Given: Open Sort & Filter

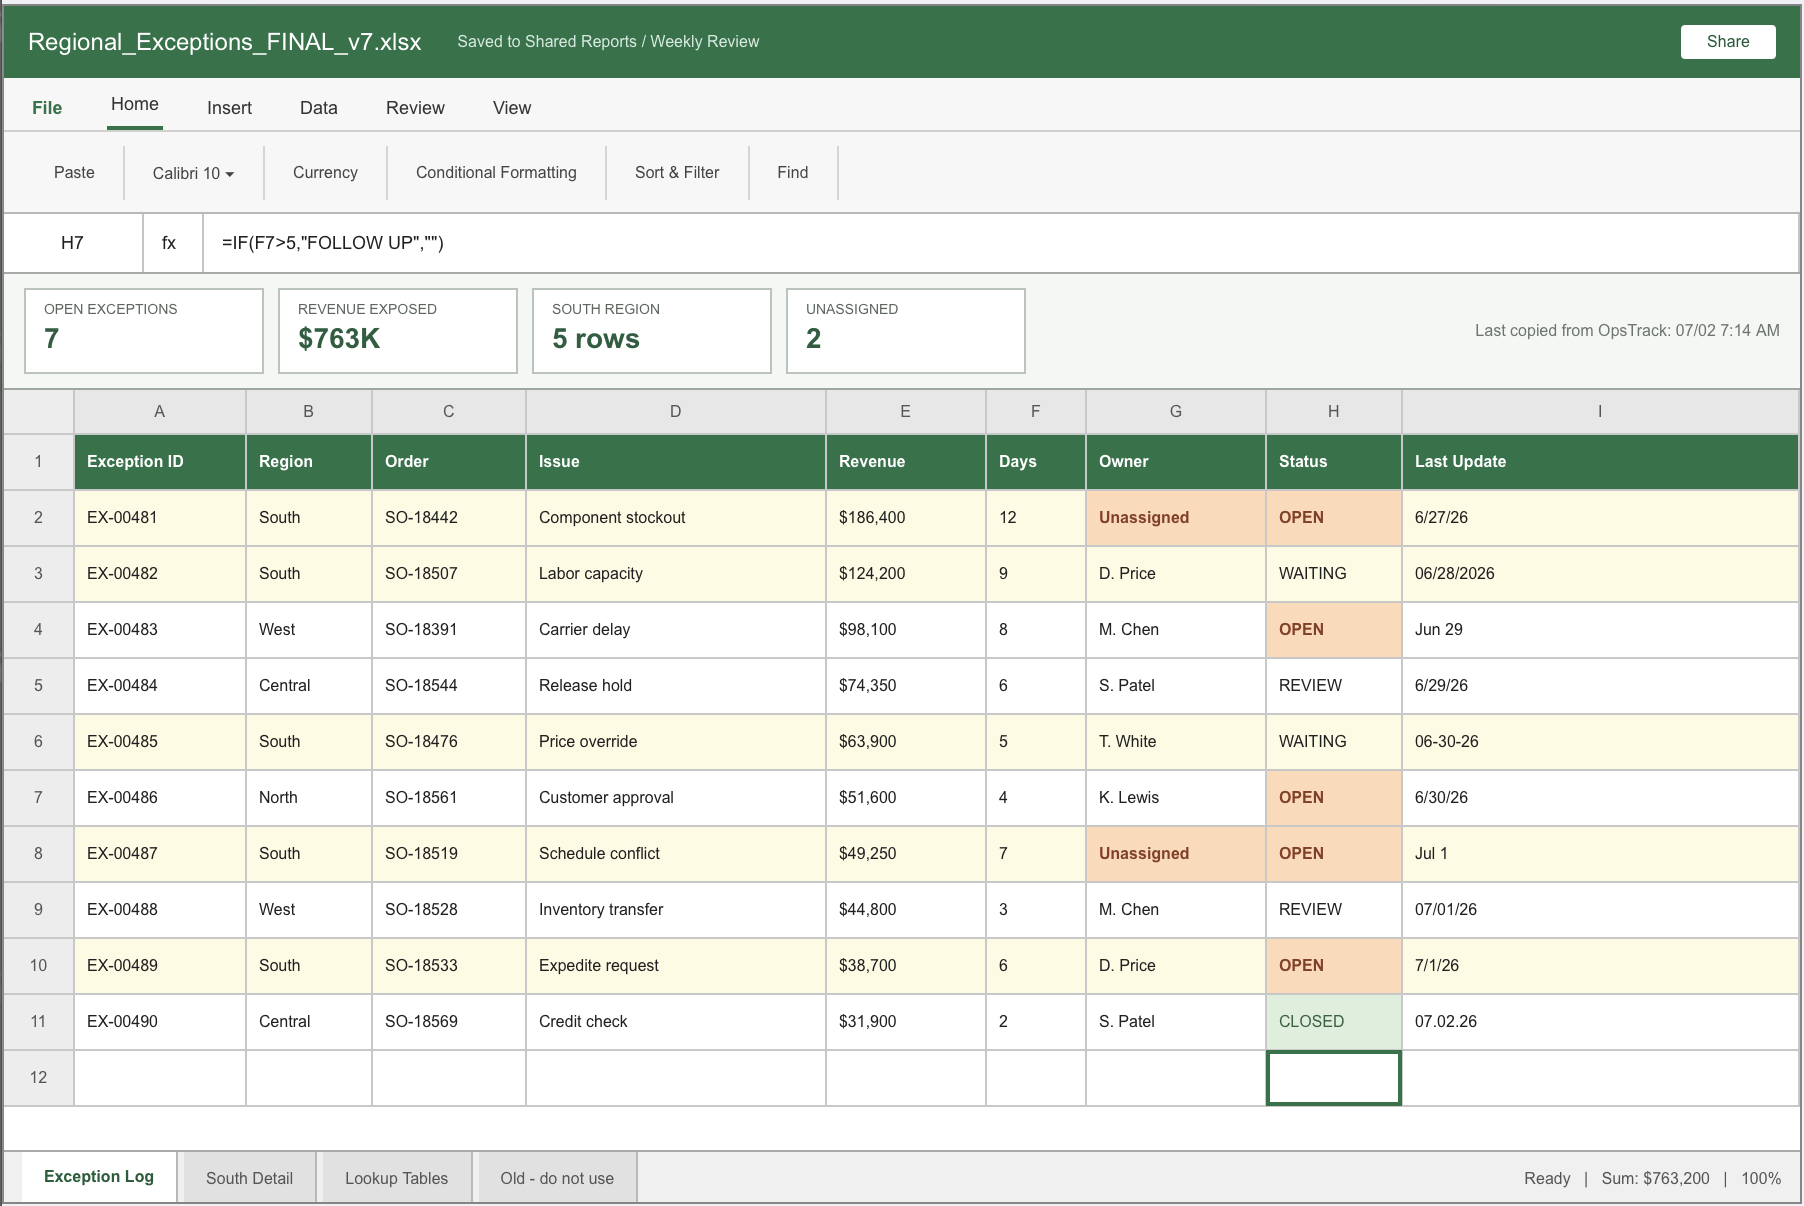Looking at the screenshot, I should tap(677, 172).
